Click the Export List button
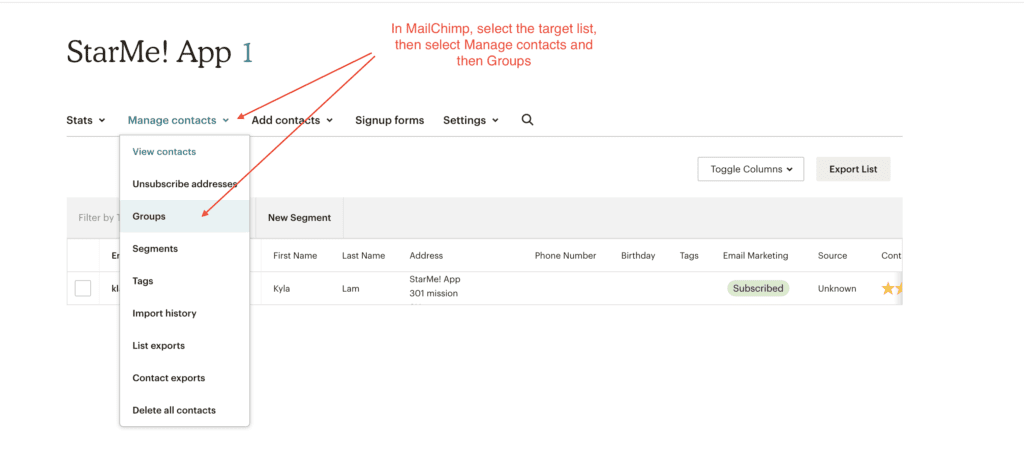The image size is (1024, 462). click(x=853, y=169)
